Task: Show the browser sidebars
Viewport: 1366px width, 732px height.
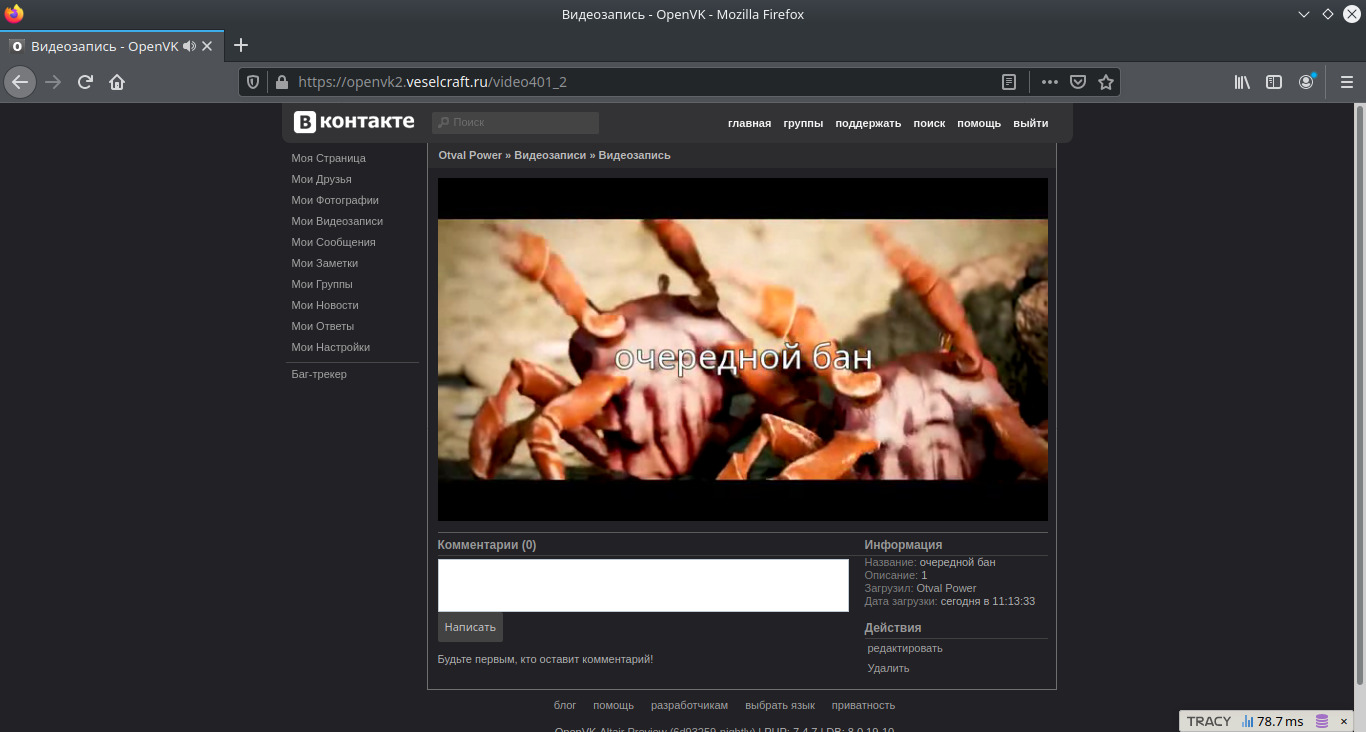Action: click(1274, 82)
